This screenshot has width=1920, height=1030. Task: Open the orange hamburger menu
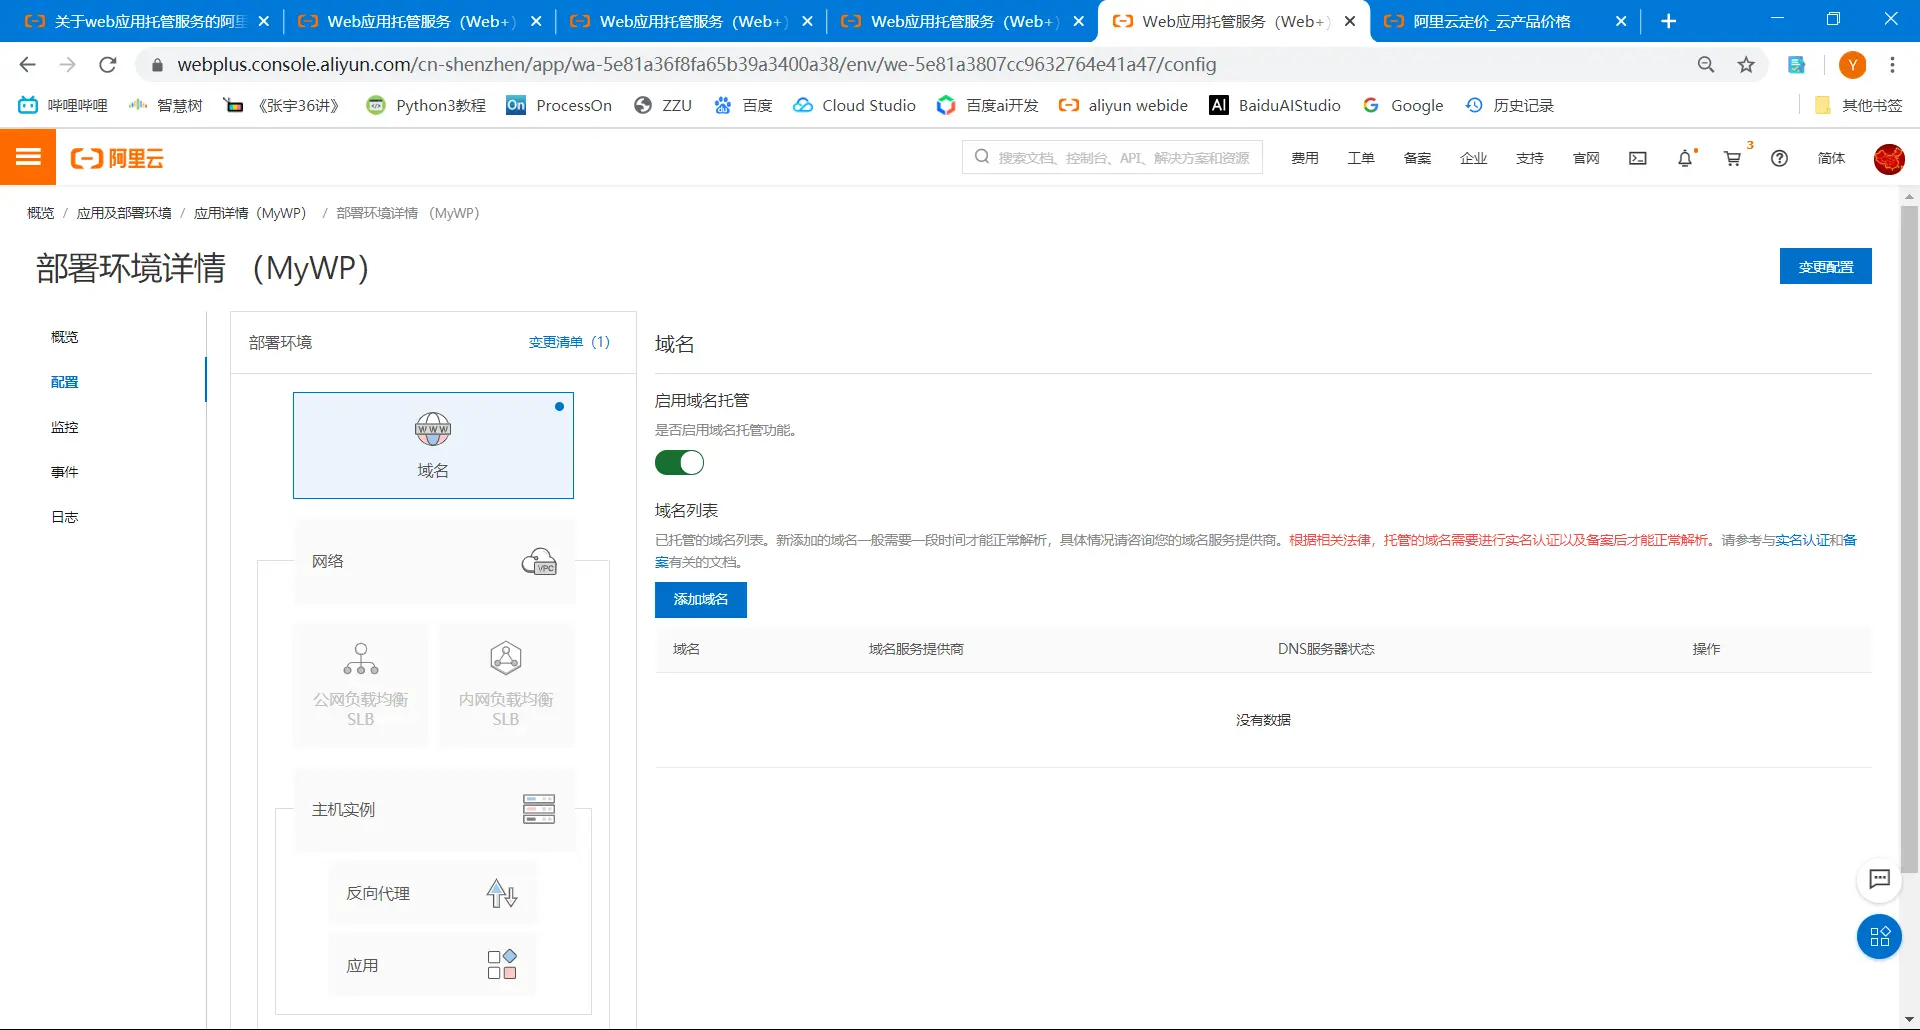(28, 157)
